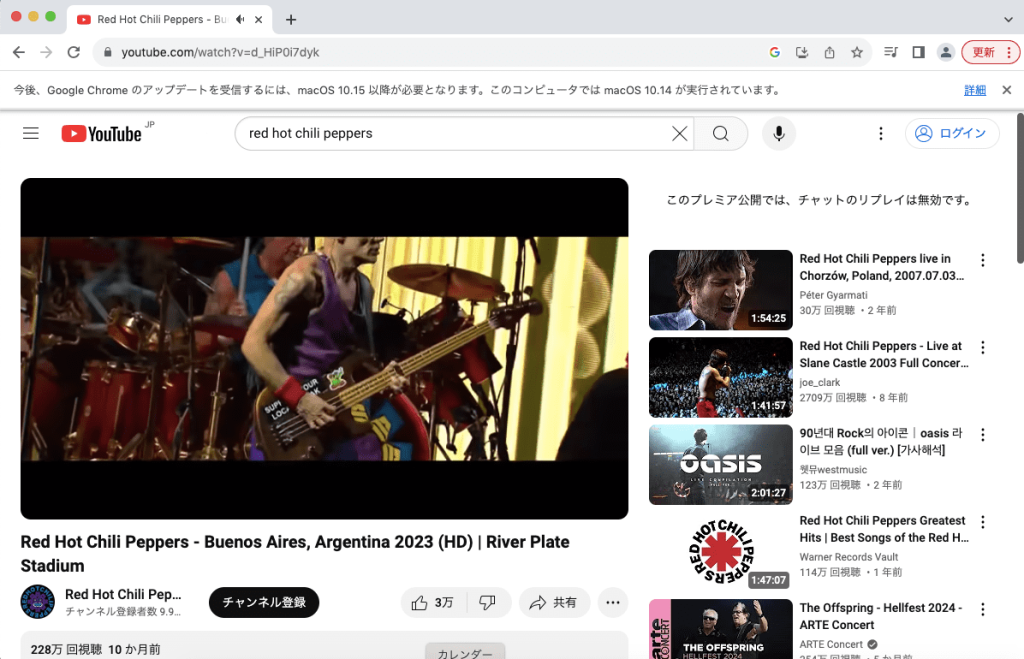Click the install app icon in address bar

click(802, 52)
